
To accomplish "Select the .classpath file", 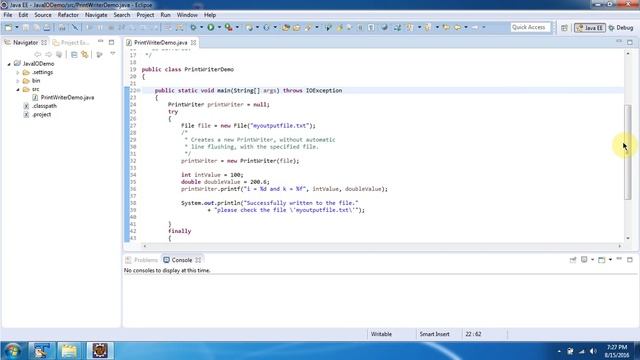I will point(44,106).
